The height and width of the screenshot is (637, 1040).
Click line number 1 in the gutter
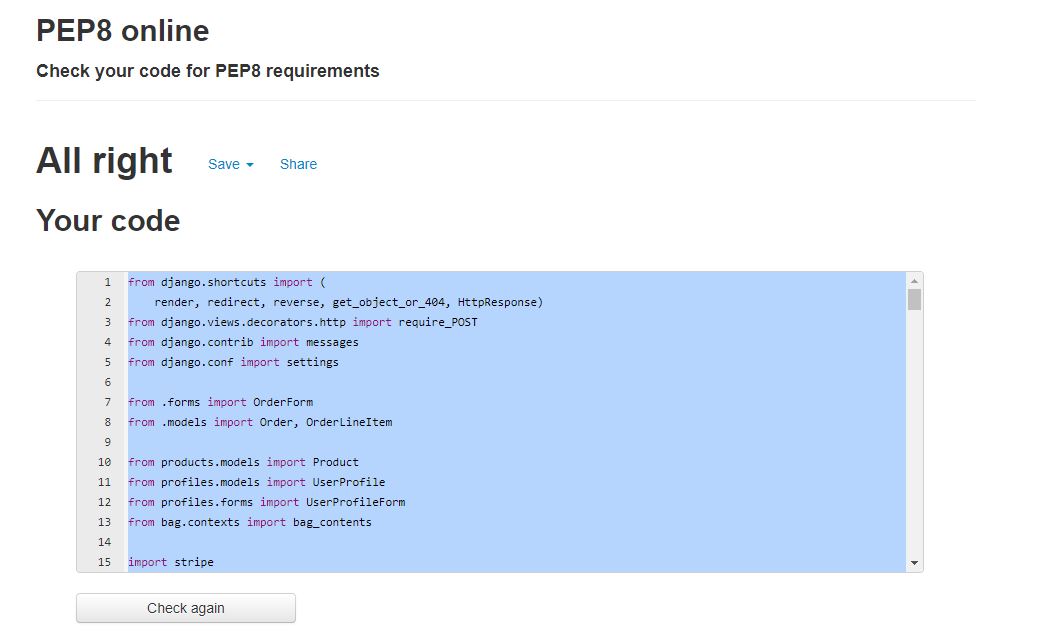(105, 281)
